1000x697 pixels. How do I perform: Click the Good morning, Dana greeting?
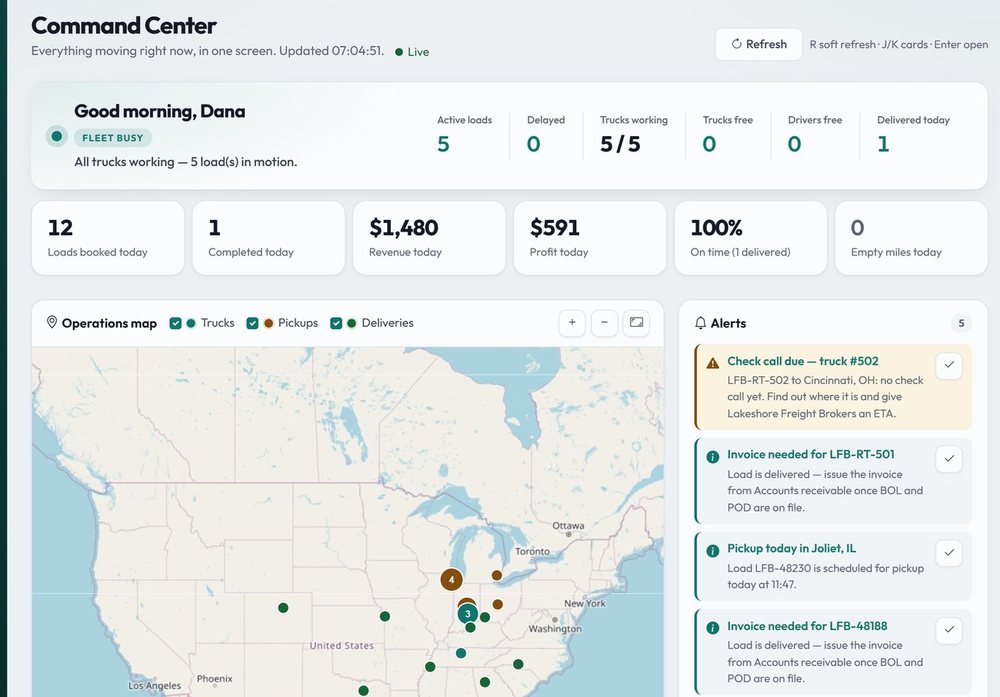click(159, 111)
